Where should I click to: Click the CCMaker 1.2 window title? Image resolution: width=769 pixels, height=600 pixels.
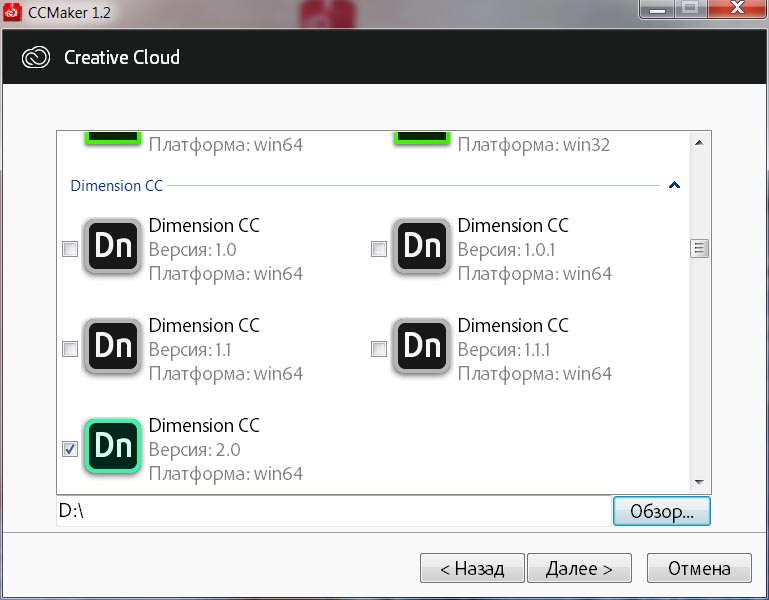point(69,12)
